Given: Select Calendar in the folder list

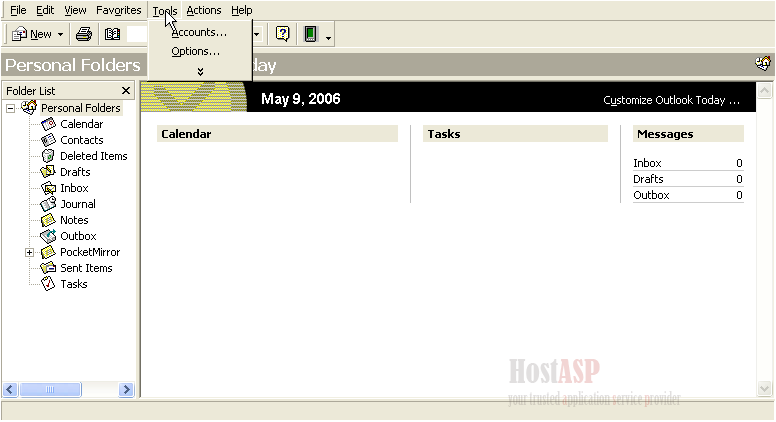Looking at the screenshot, I should [82, 124].
